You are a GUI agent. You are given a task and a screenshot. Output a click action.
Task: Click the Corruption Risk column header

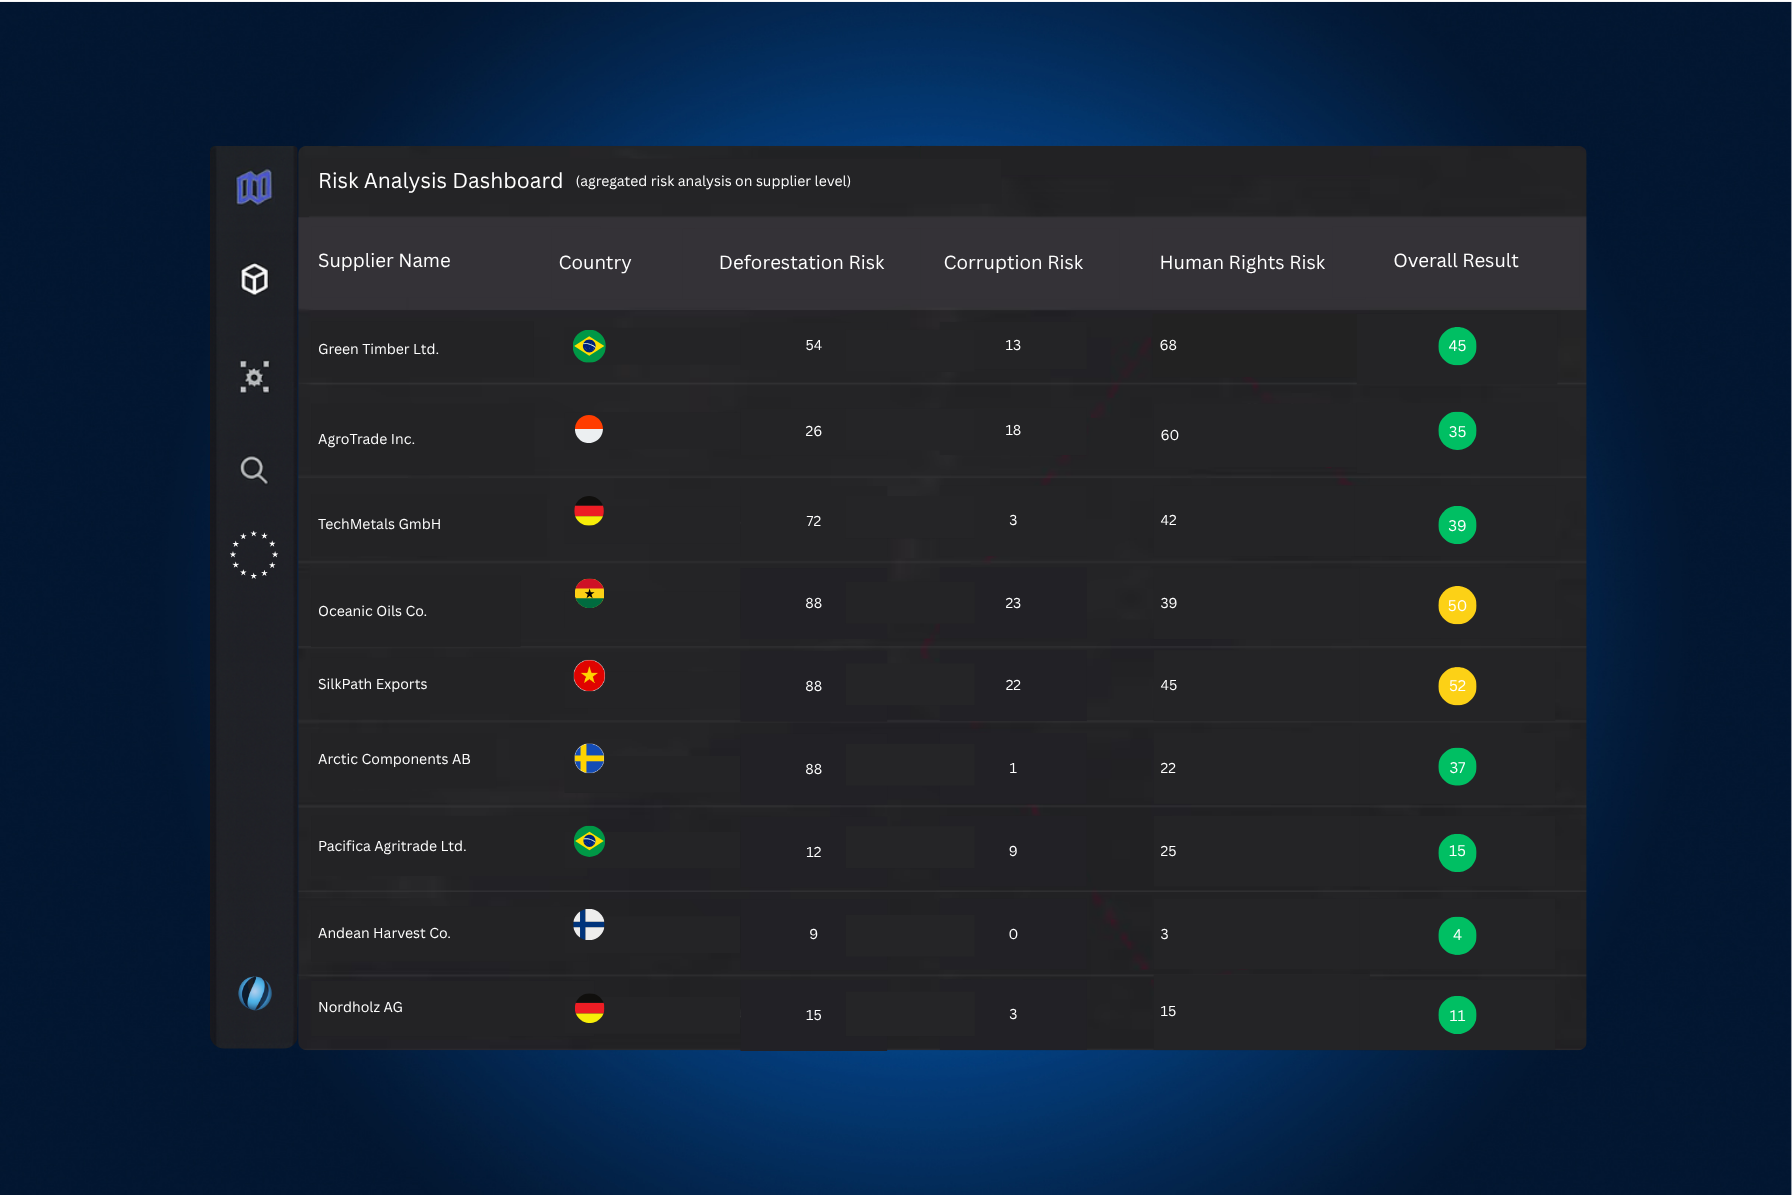(1013, 263)
